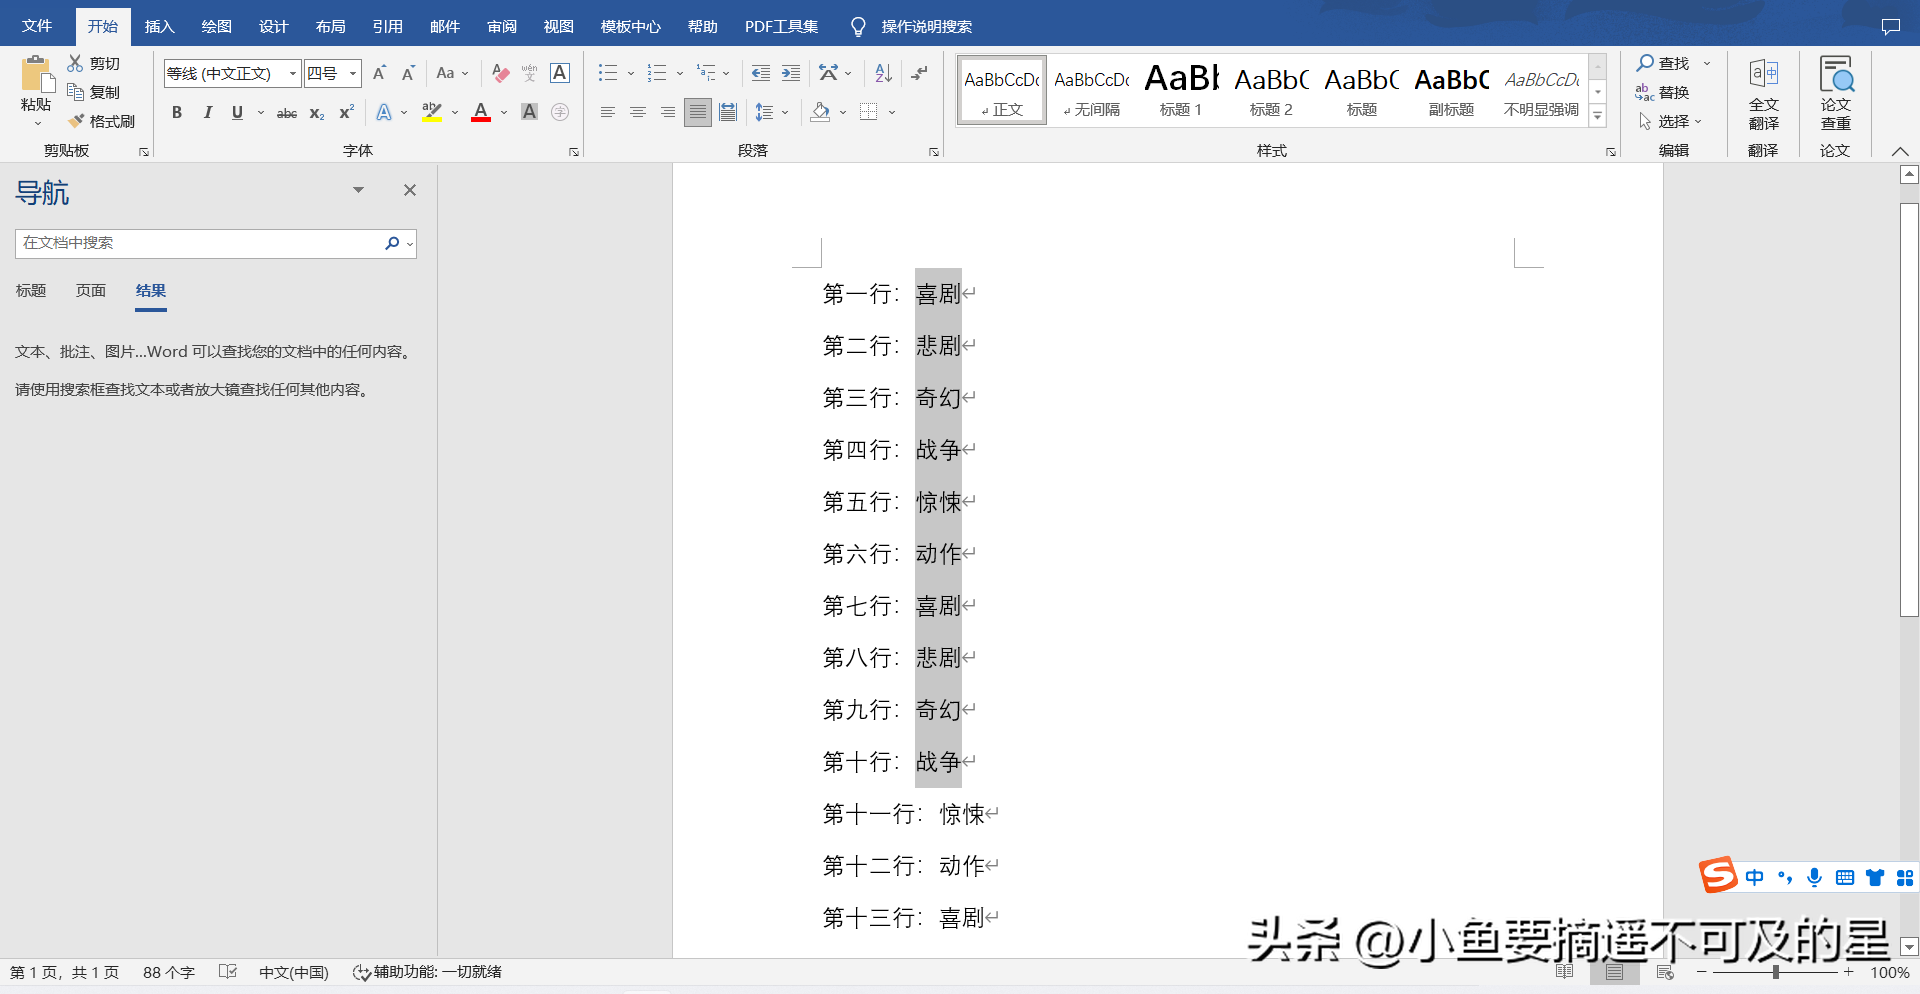Screen dimensions: 1920x994
Task: Click the Enclosed Characters icon
Action: (x=560, y=112)
